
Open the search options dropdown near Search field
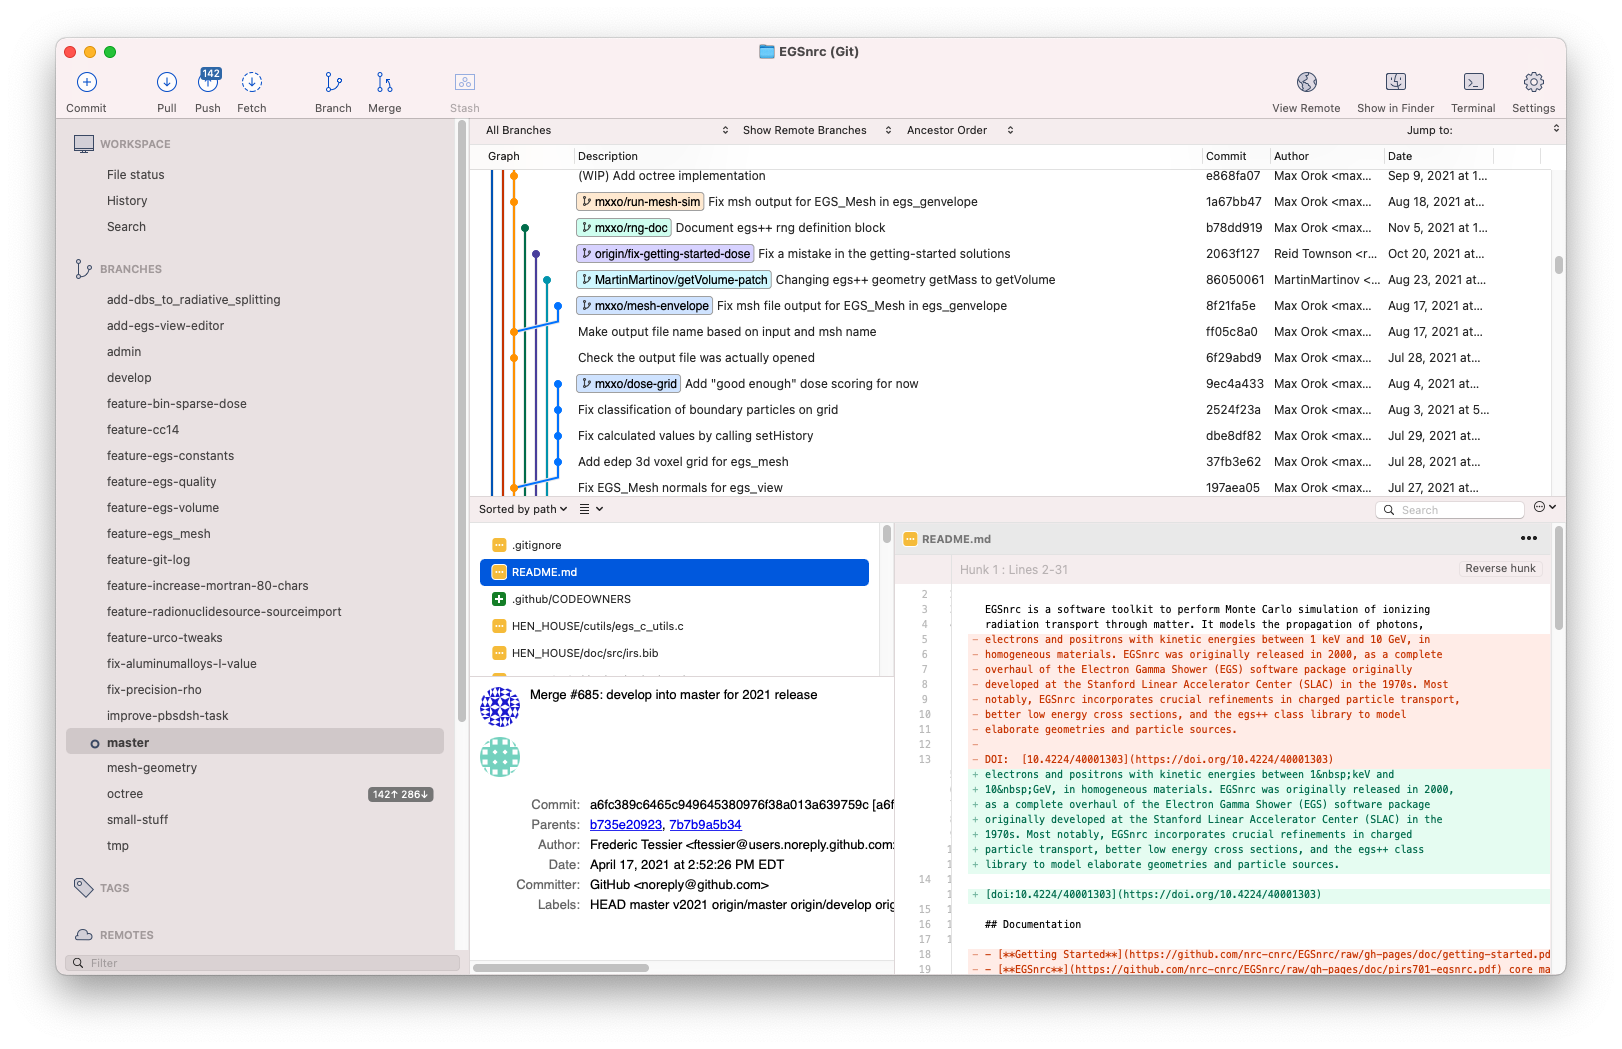point(1545,507)
